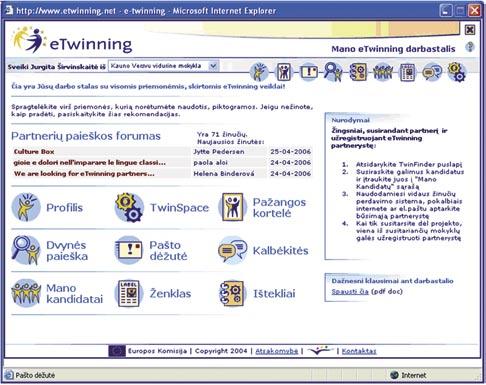Click author name Jytte Pedersen
This screenshot has height=385, width=486.
(219, 152)
